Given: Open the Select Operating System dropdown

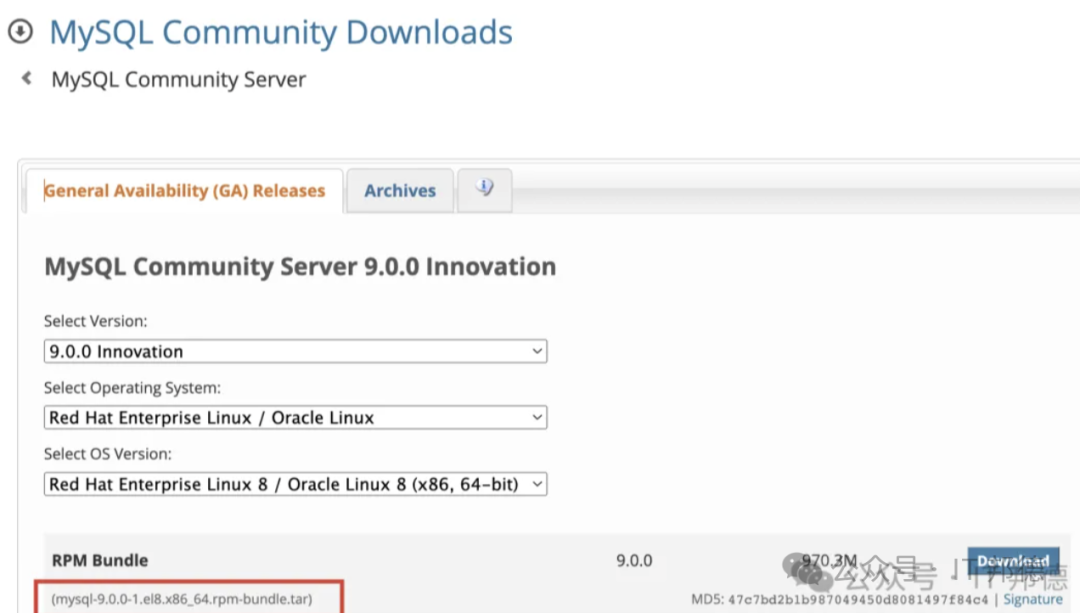Looking at the screenshot, I should point(295,417).
